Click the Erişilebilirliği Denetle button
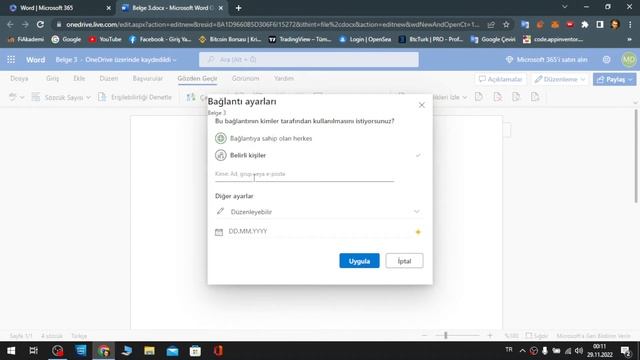The width and height of the screenshot is (640, 360). 135,97
